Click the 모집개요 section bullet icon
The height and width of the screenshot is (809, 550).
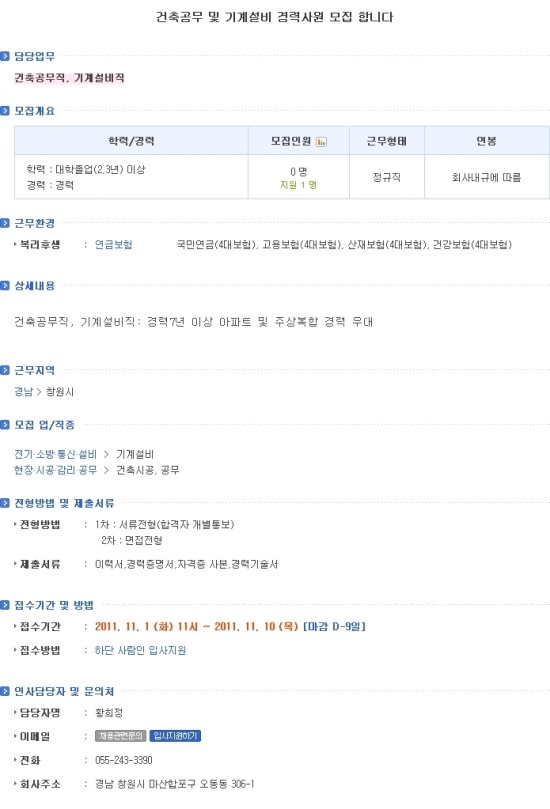coord(5,111)
